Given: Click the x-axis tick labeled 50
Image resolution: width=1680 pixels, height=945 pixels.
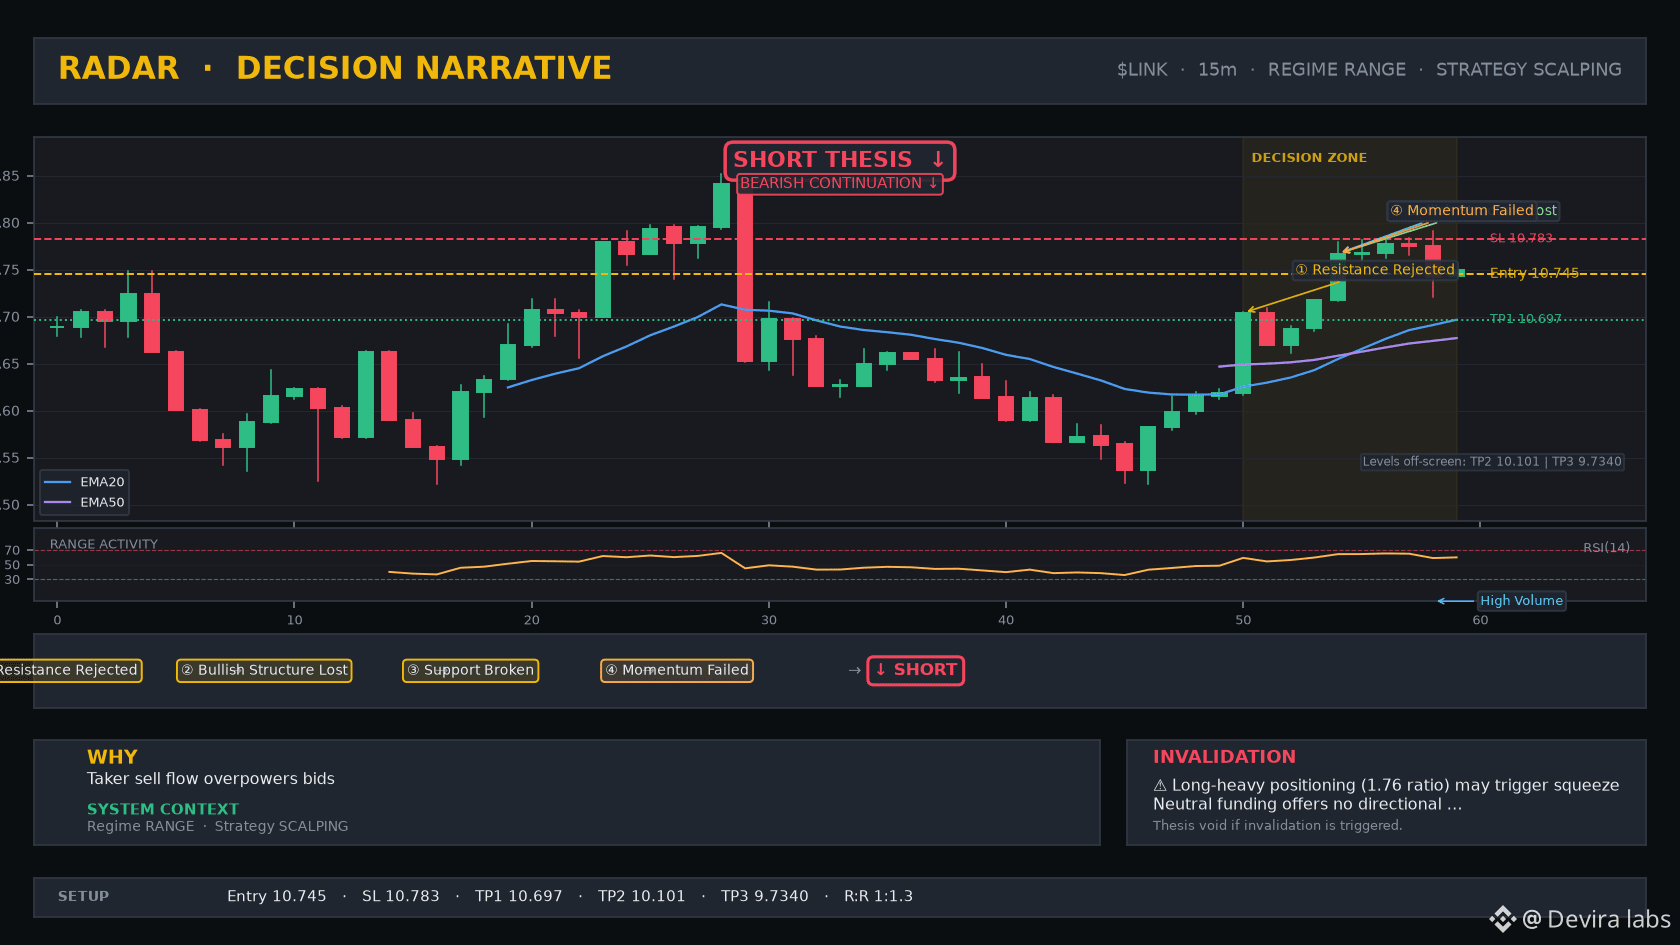Looking at the screenshot, I should point(1243,620).
